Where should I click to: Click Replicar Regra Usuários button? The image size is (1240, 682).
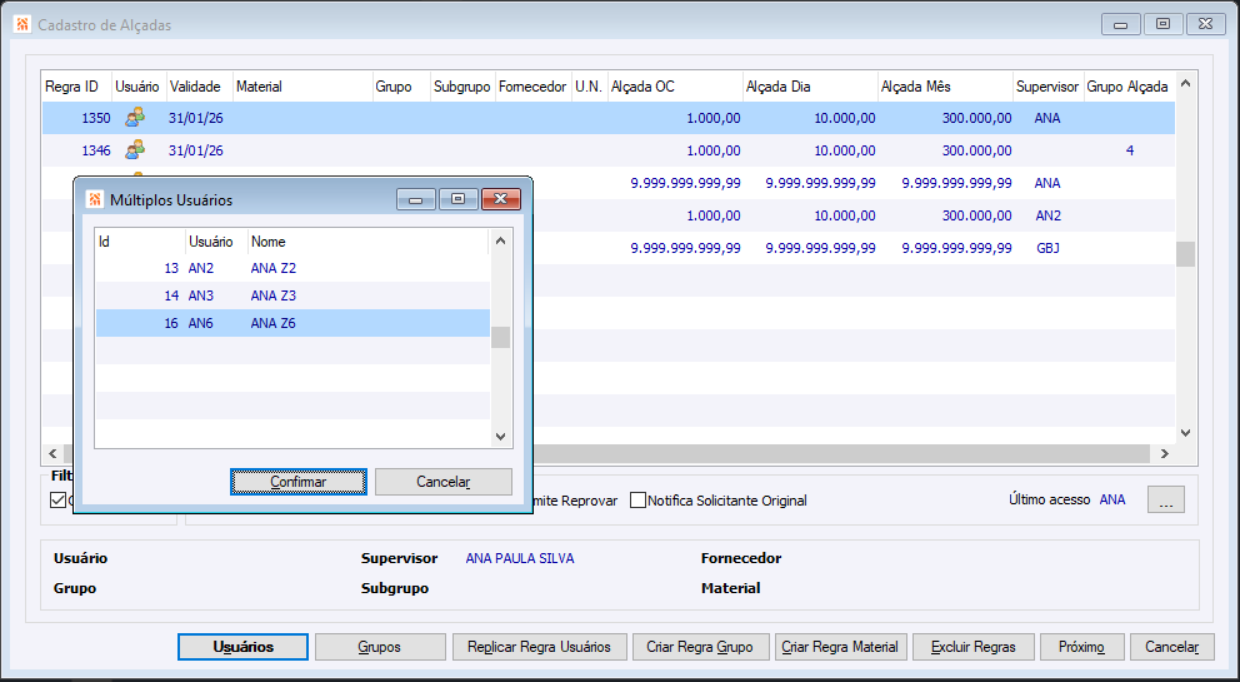(539, 647)
